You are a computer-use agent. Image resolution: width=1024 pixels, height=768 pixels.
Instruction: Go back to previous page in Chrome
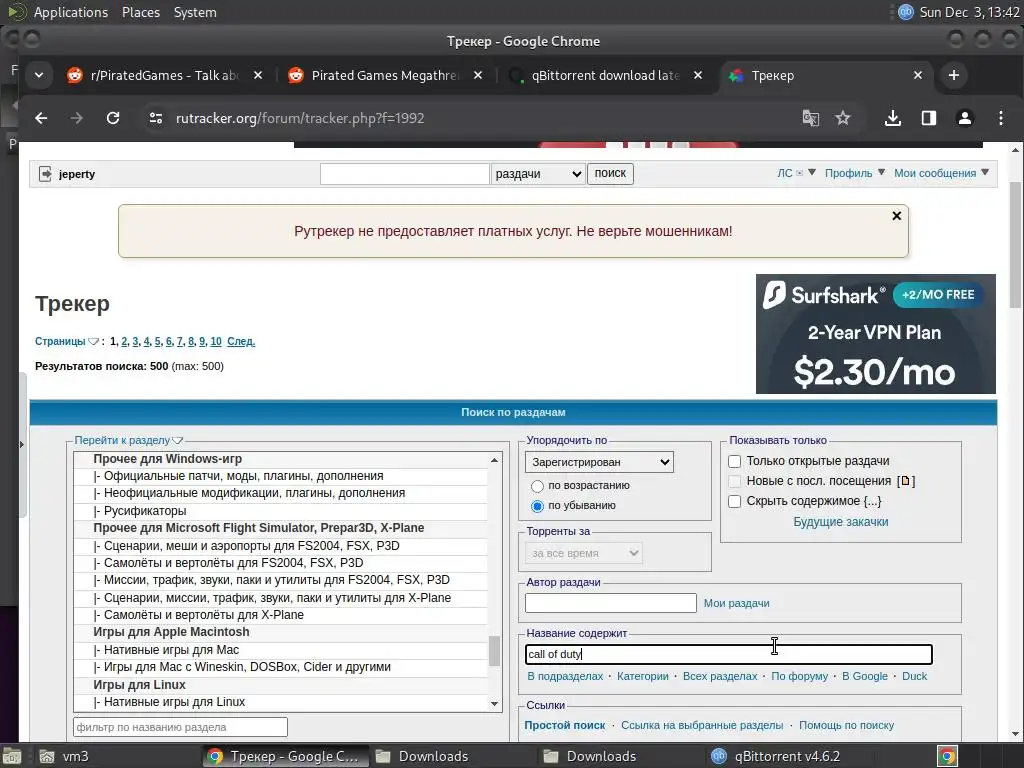point(41,118)
